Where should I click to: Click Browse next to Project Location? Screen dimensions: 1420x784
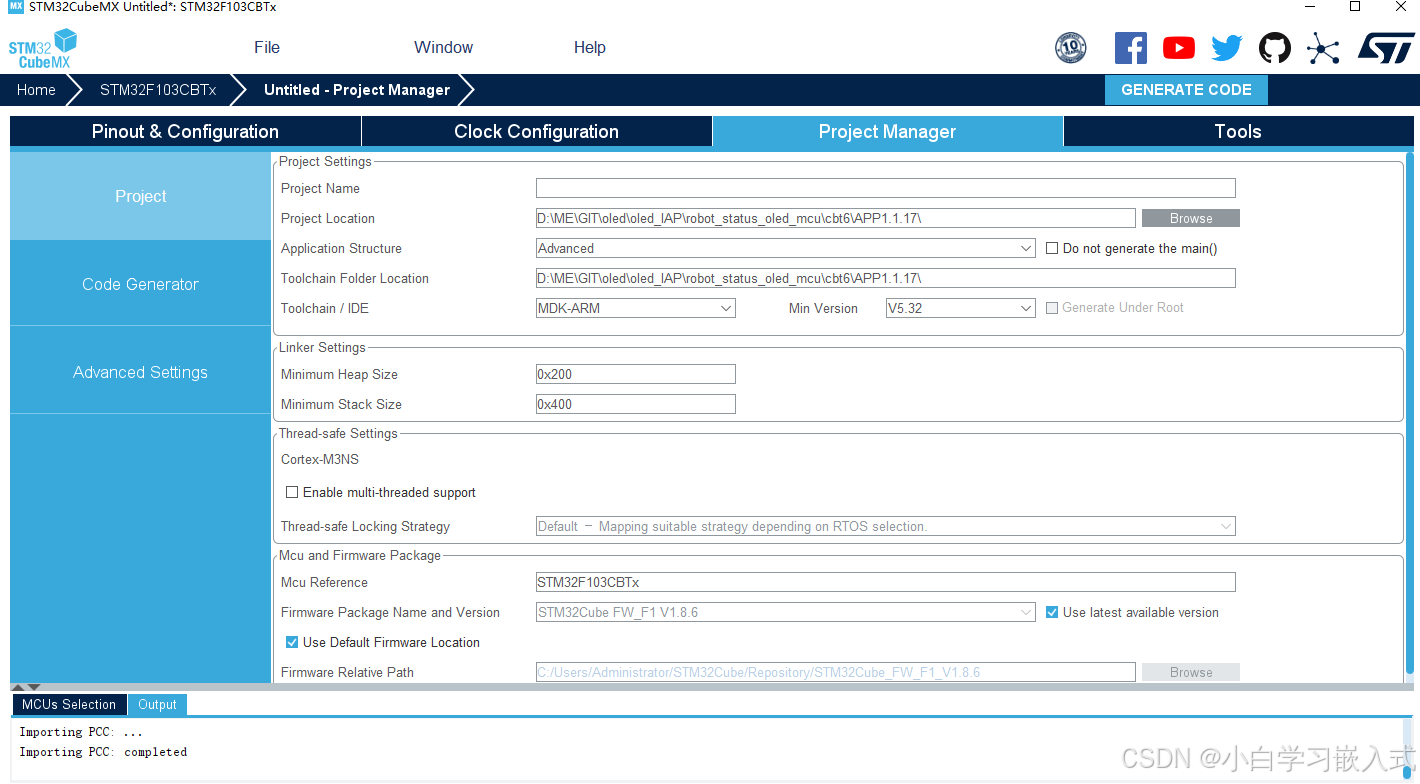[x=1191, y=218]
